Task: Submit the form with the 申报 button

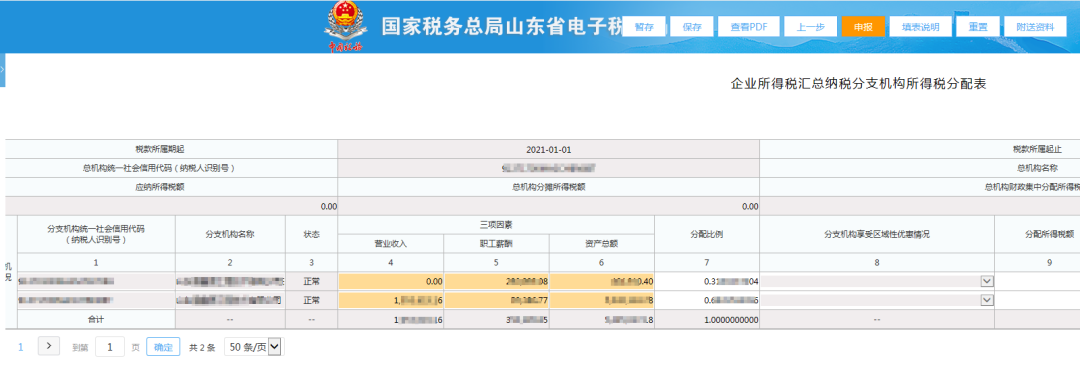Action: (863, 27)
